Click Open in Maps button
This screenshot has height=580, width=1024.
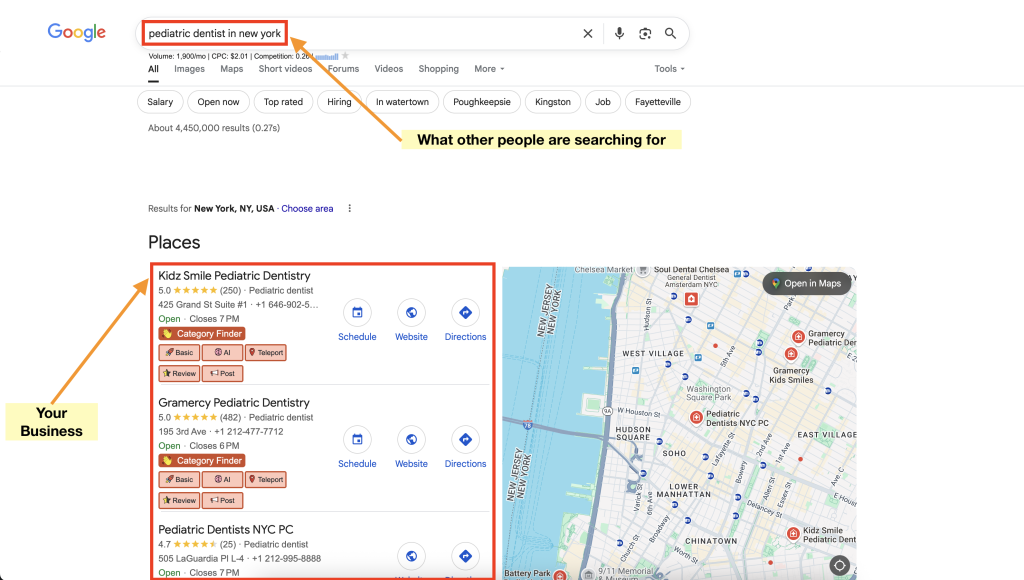pyautogui.click(x=807, y=283)
